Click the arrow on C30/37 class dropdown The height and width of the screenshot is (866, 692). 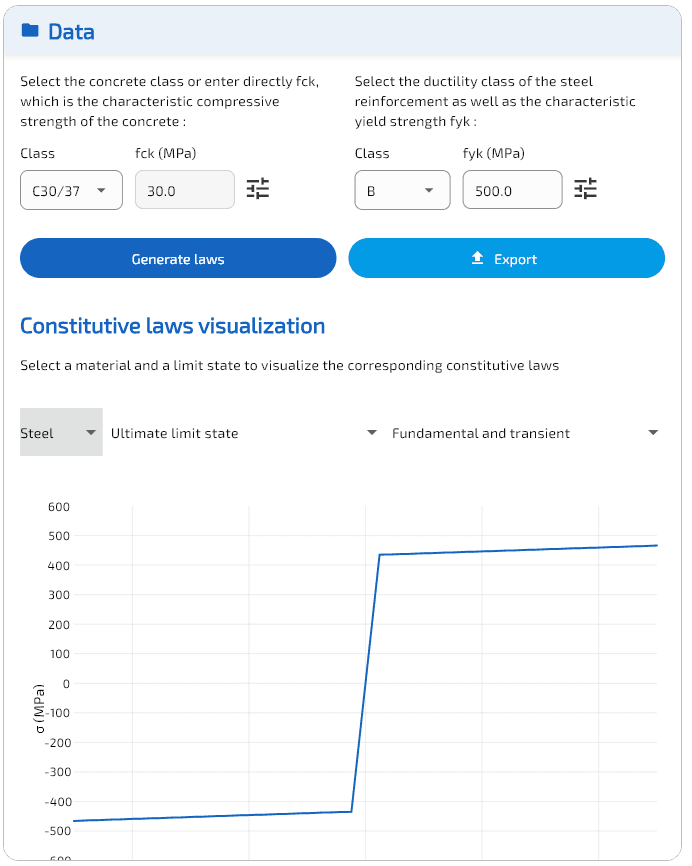[101, 190]
